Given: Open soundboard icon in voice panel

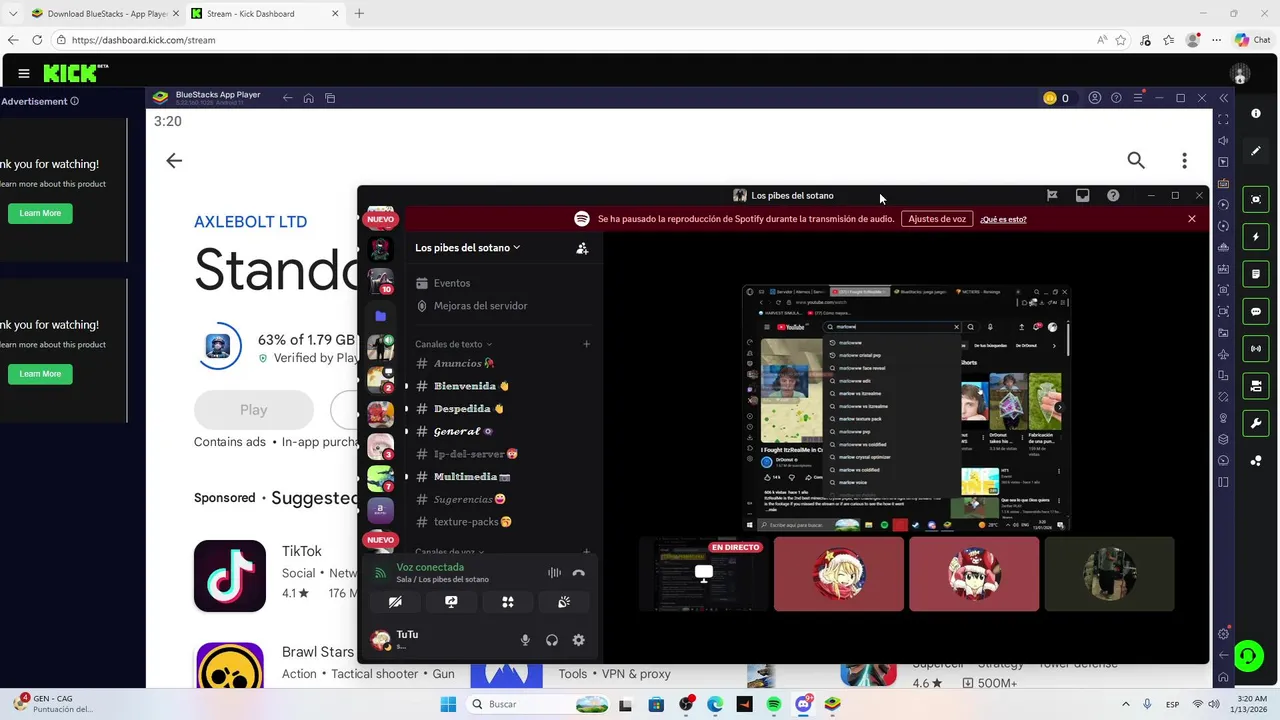Looking at the screenshot, I should [564, 602].
